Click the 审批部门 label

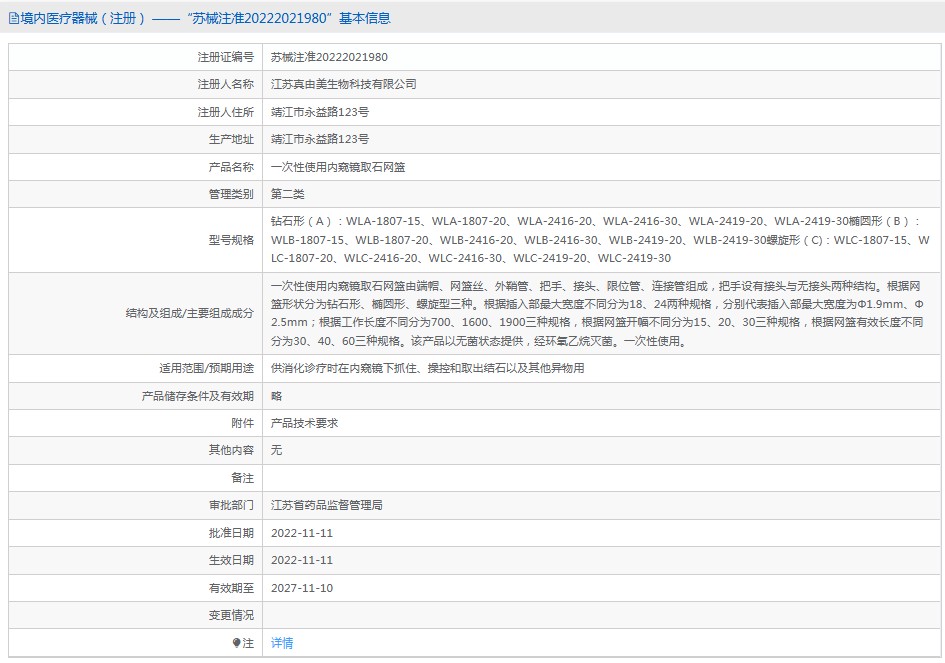pyautogui.click(x=231, y=505)
